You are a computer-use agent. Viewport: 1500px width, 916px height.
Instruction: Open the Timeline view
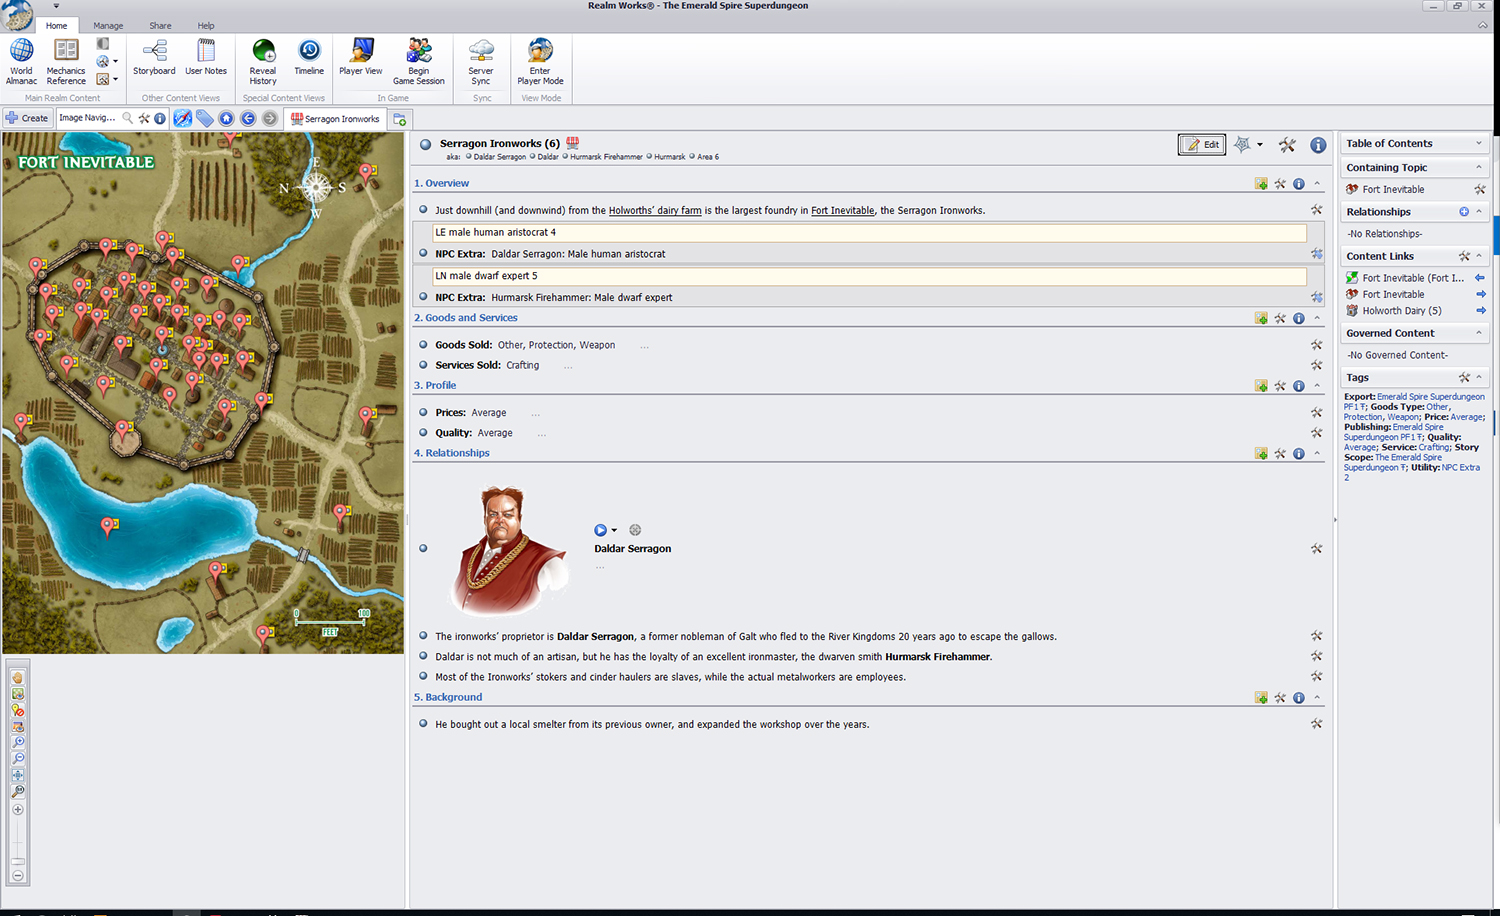click(x=309, y=57)
